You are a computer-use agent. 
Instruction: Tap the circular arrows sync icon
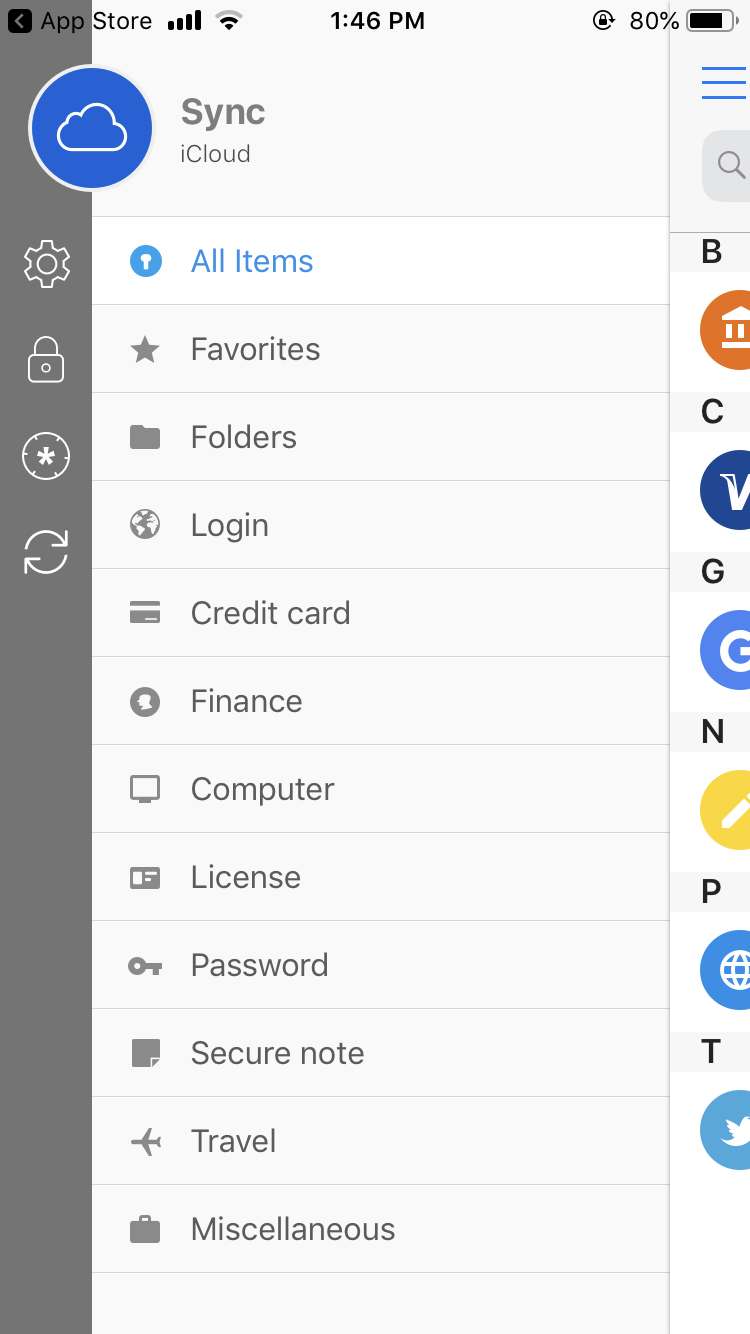[x=46, y=552]
